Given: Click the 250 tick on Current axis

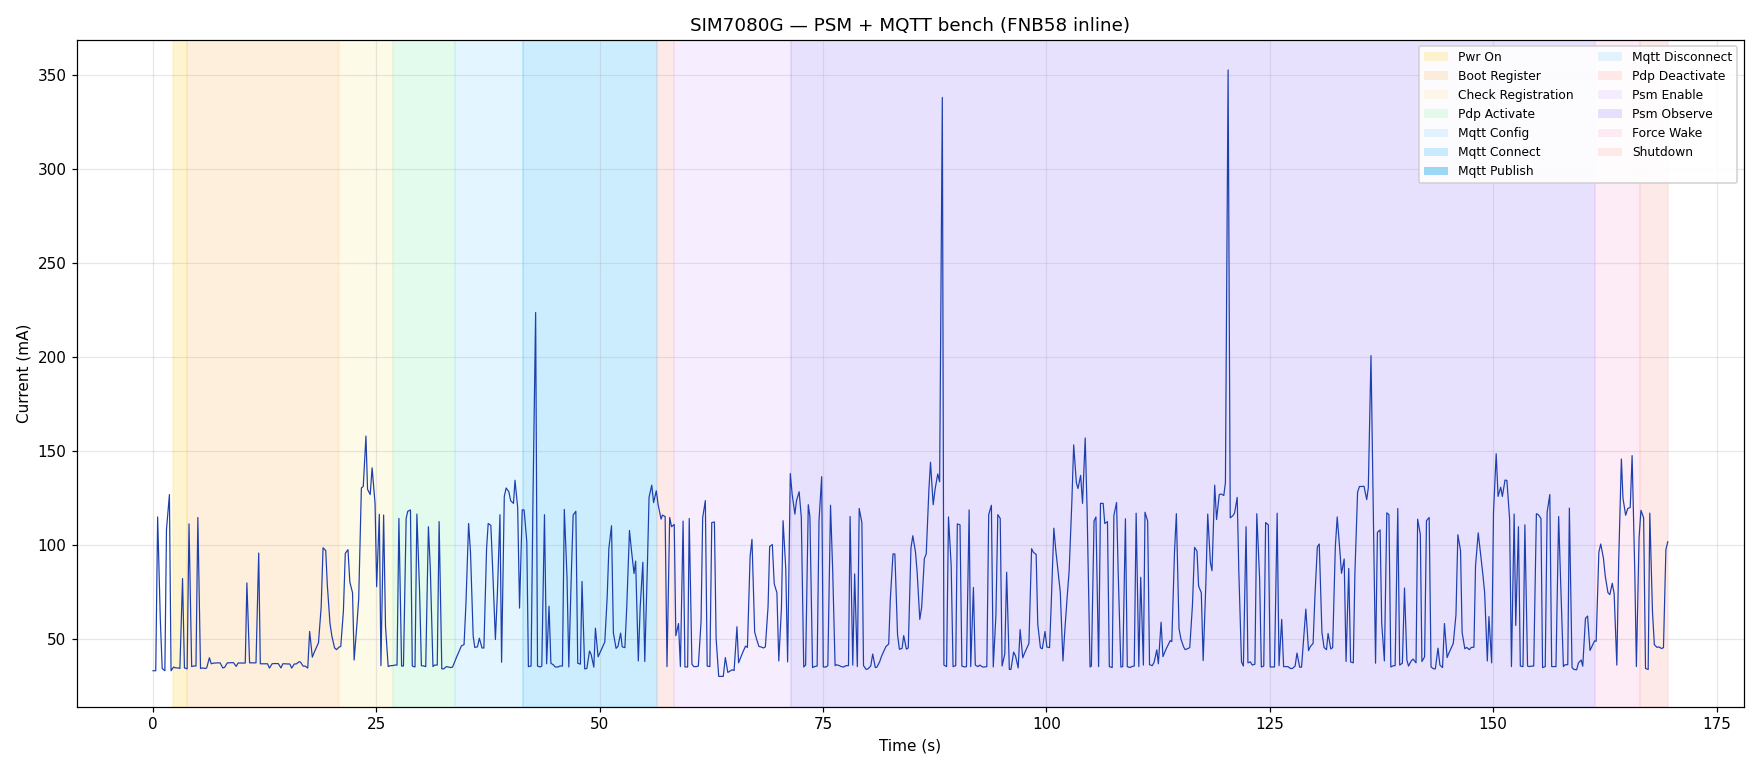Looking at the screenshot, I should click(53, 264).
